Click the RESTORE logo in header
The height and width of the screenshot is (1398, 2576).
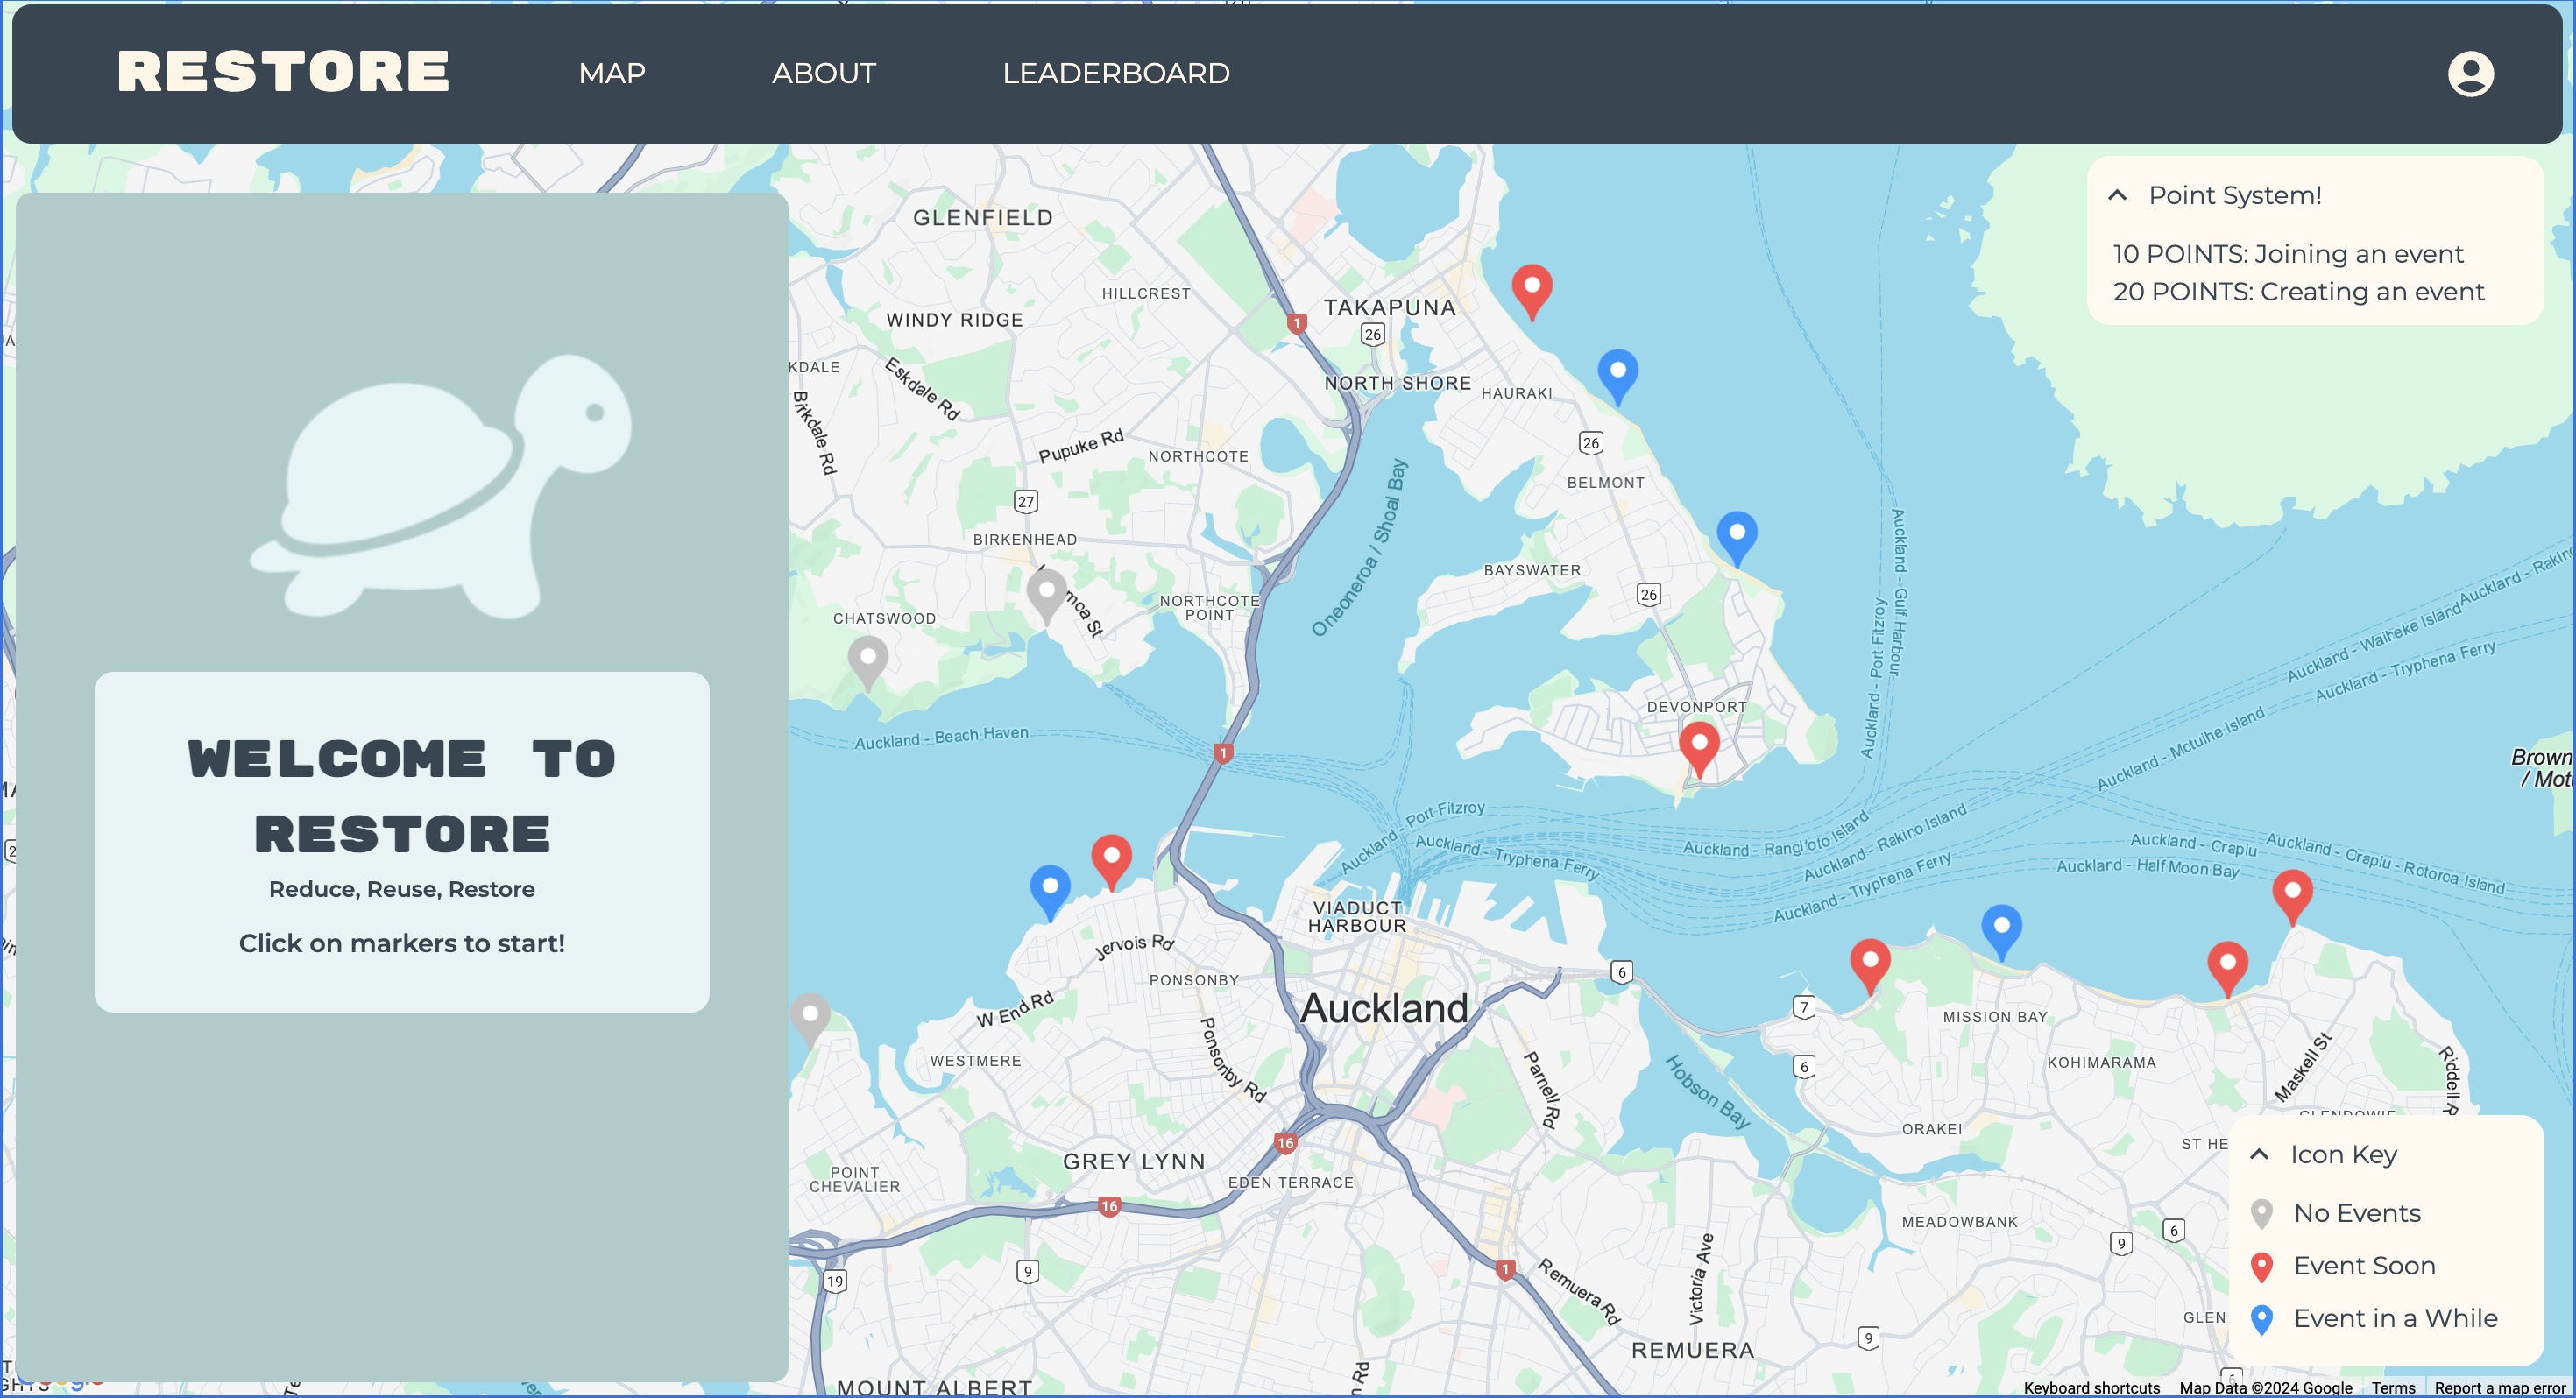coord(284,72)
